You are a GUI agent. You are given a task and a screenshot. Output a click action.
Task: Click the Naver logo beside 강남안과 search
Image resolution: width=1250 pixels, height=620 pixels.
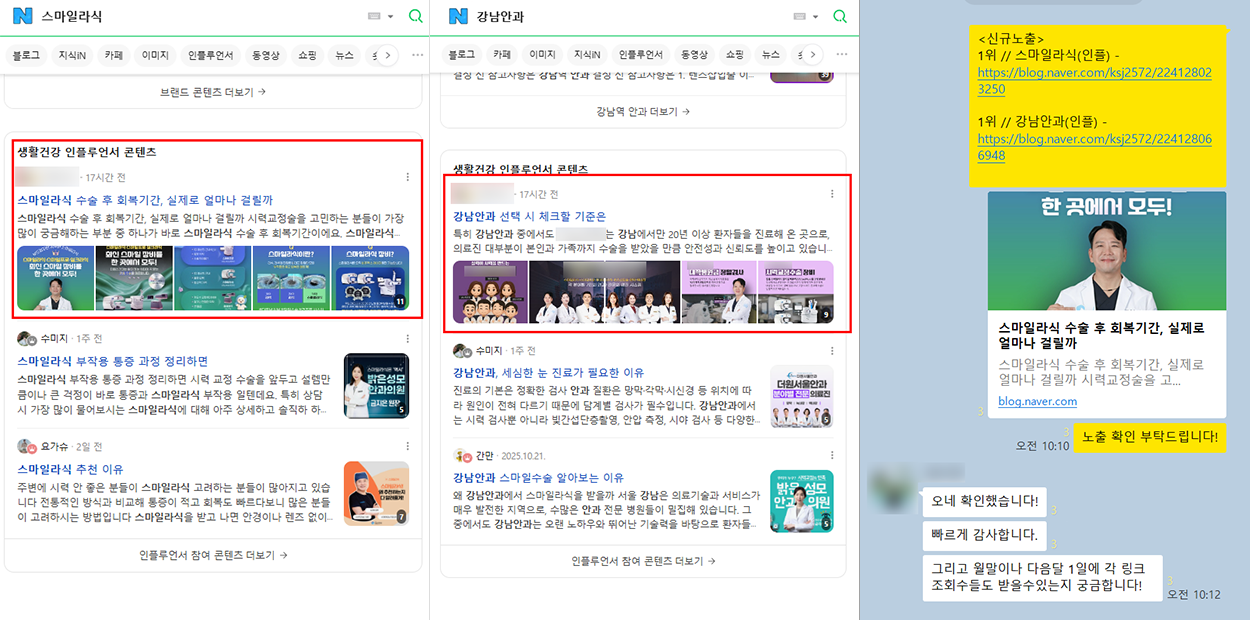458,17
